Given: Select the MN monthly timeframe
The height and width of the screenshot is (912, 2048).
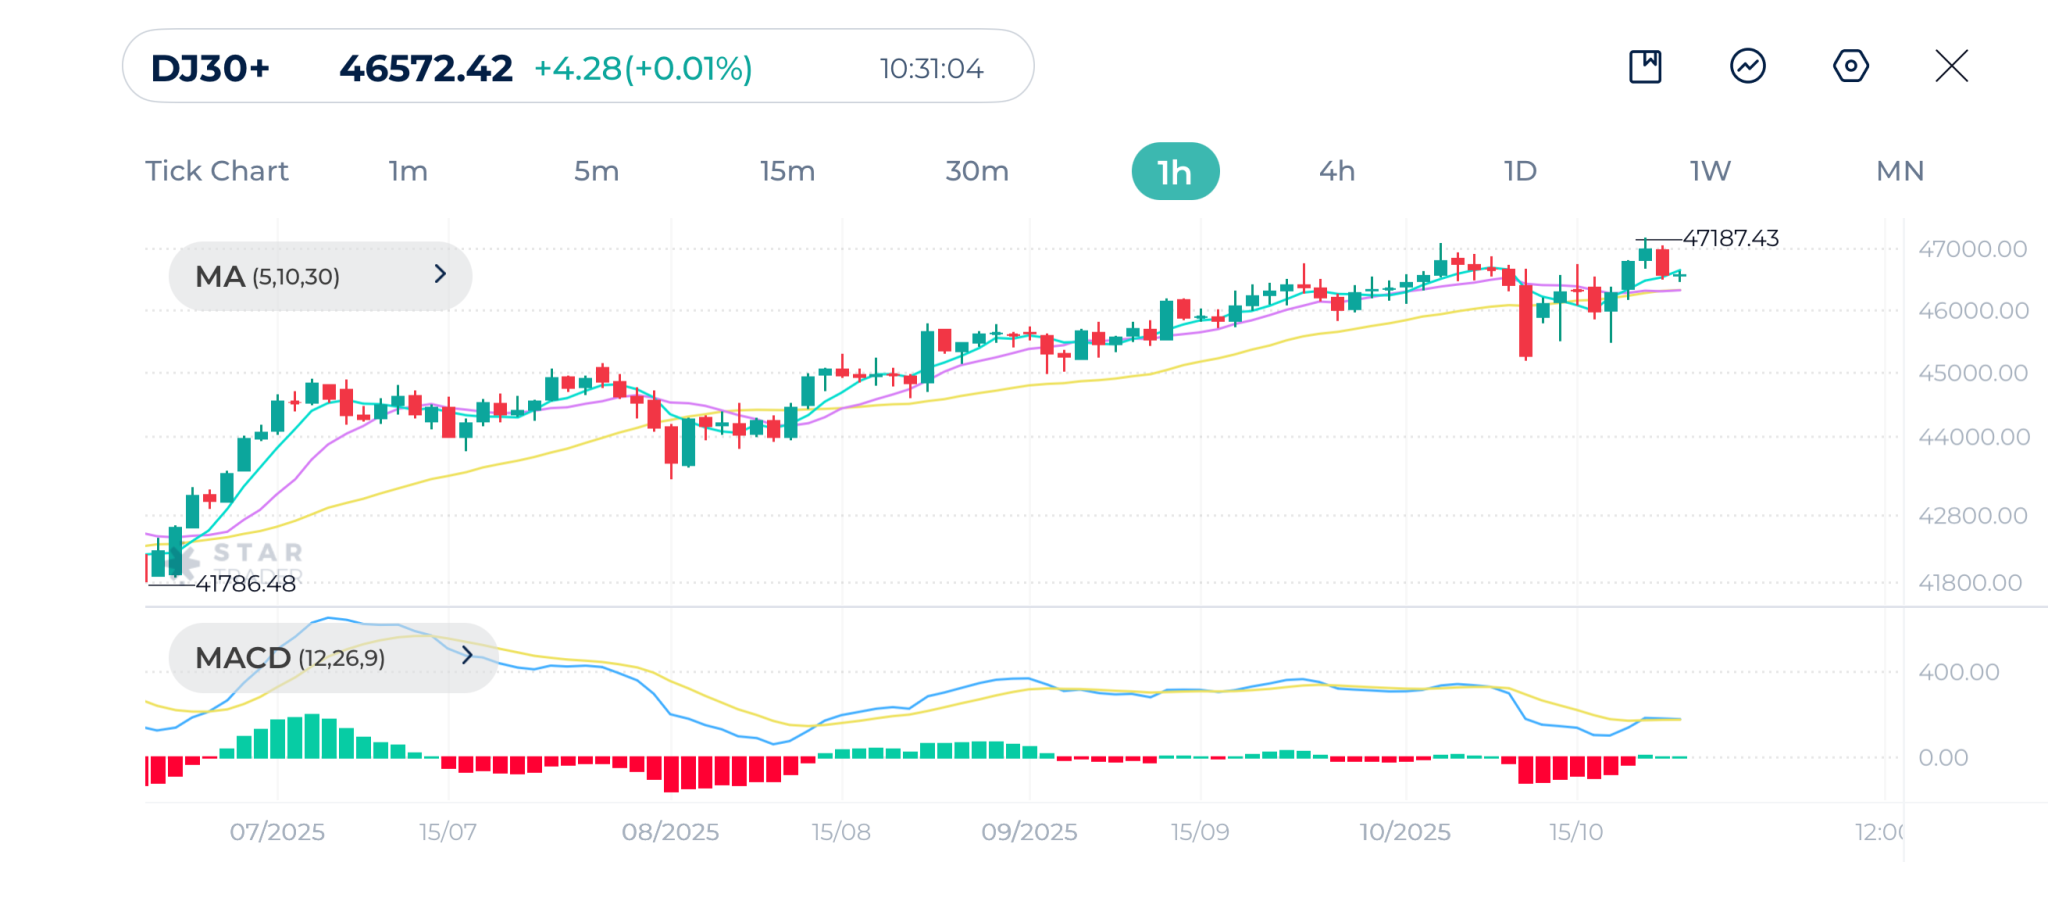Looking at the screenshot, I should pos(1900,171).
